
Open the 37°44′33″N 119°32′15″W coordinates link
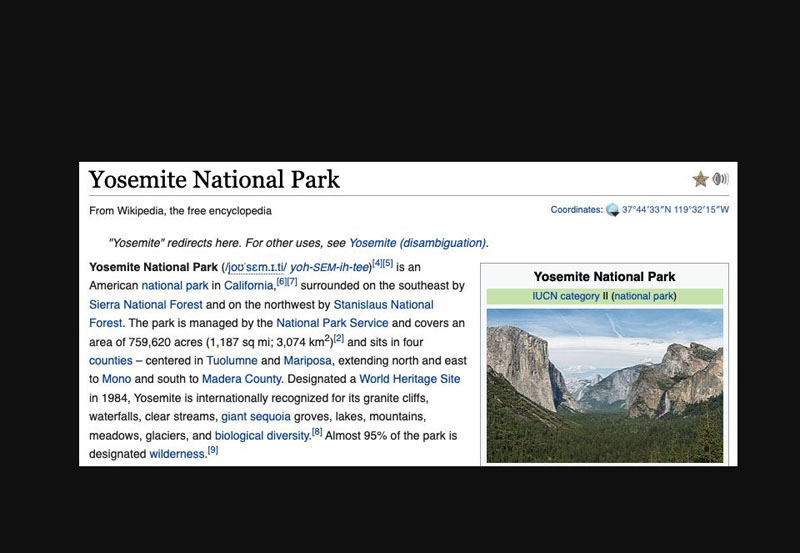676,210
